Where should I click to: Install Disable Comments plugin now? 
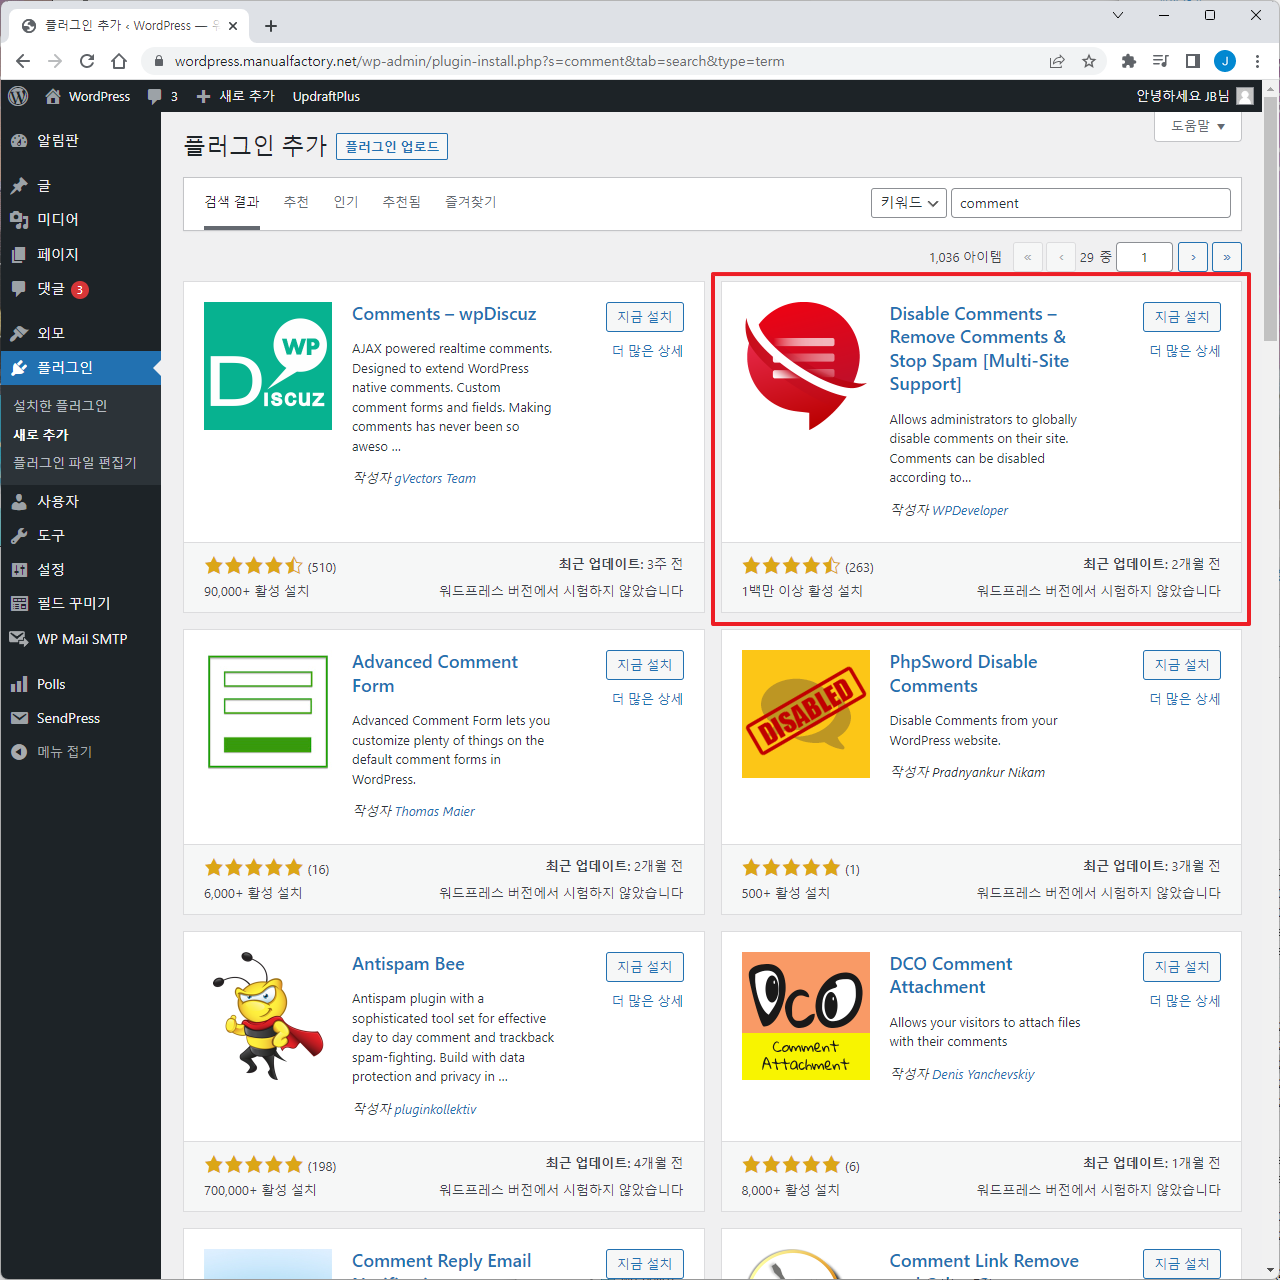pyautogui.click(x=1182, y=317)
